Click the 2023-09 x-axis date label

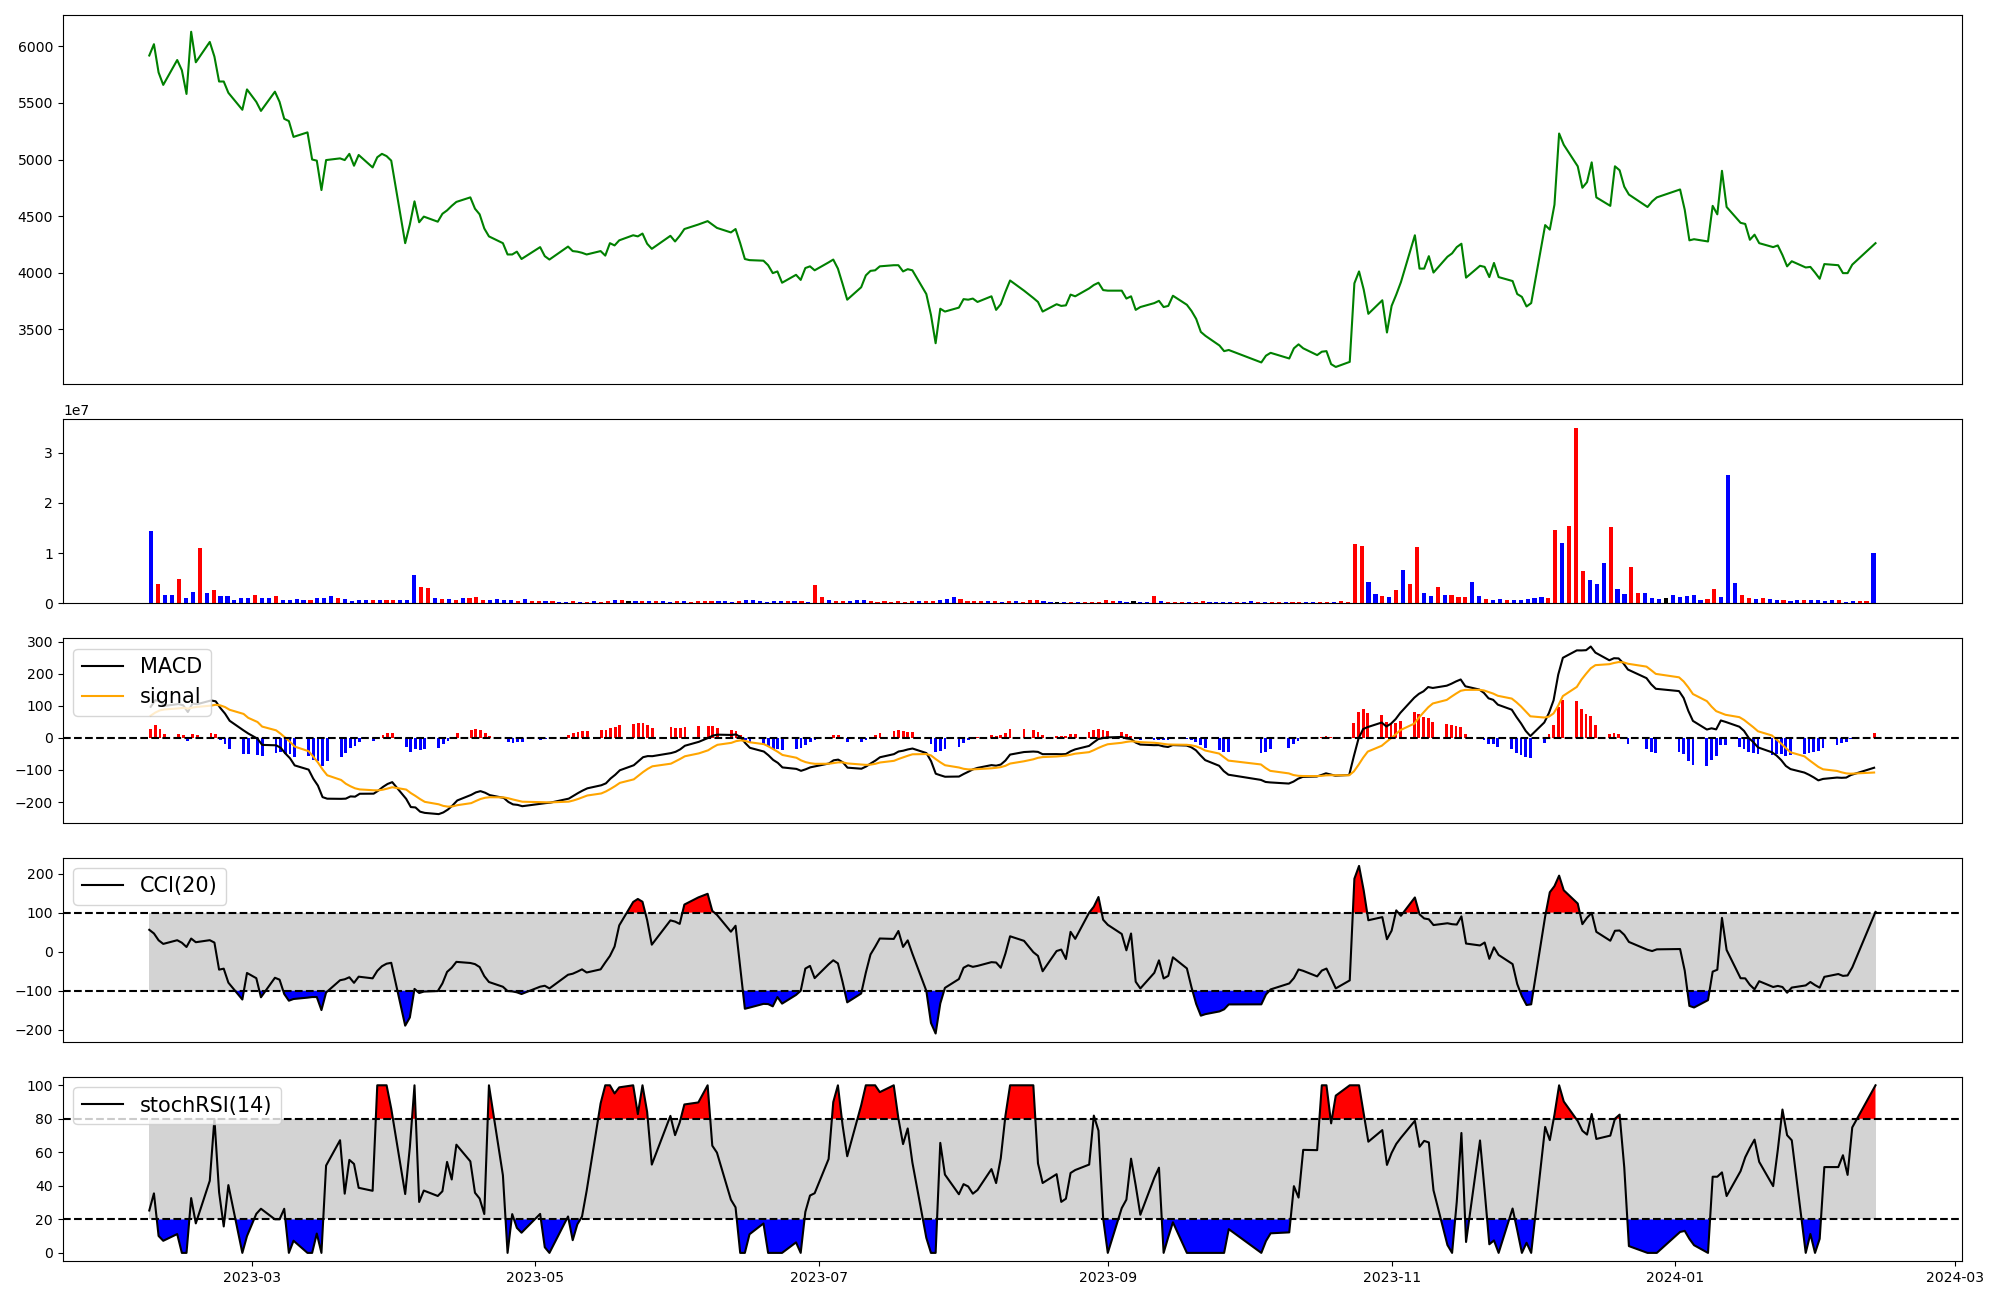[1108, 1277]
